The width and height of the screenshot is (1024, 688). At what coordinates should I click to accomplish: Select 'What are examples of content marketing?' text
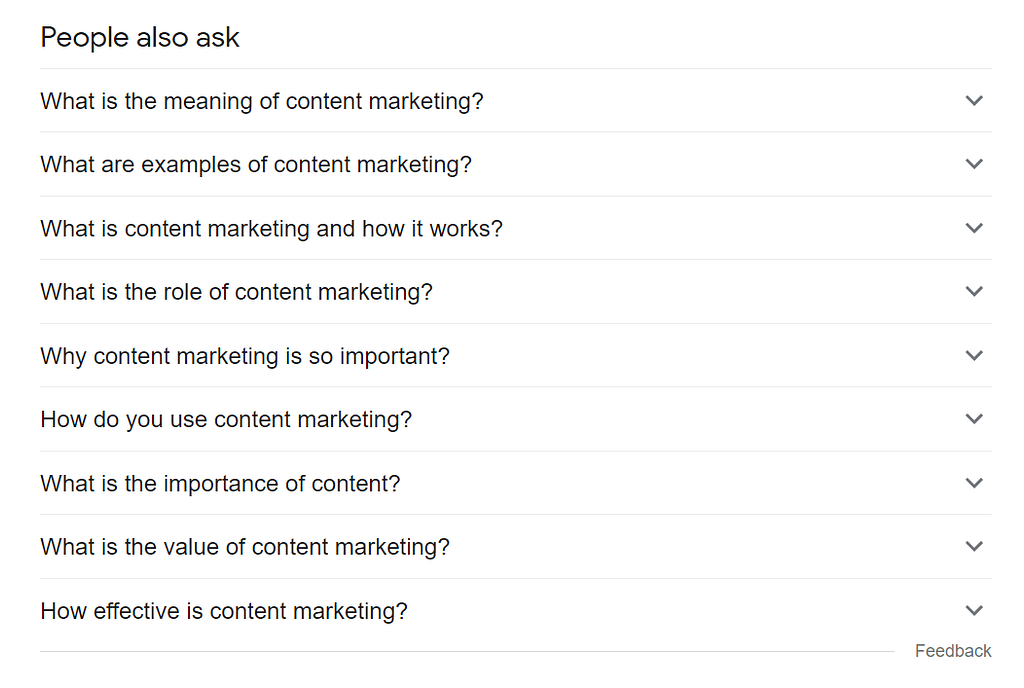click(x=255, y=165)
